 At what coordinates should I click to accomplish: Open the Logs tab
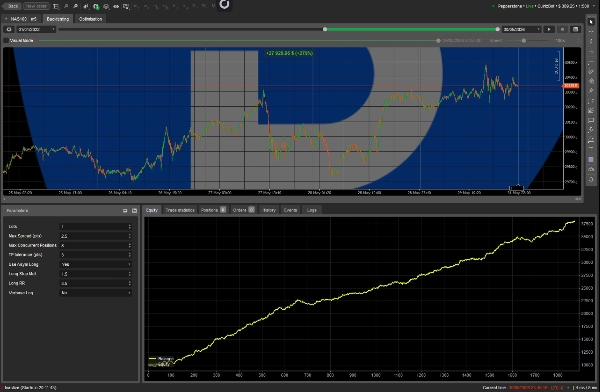(311, 210)
